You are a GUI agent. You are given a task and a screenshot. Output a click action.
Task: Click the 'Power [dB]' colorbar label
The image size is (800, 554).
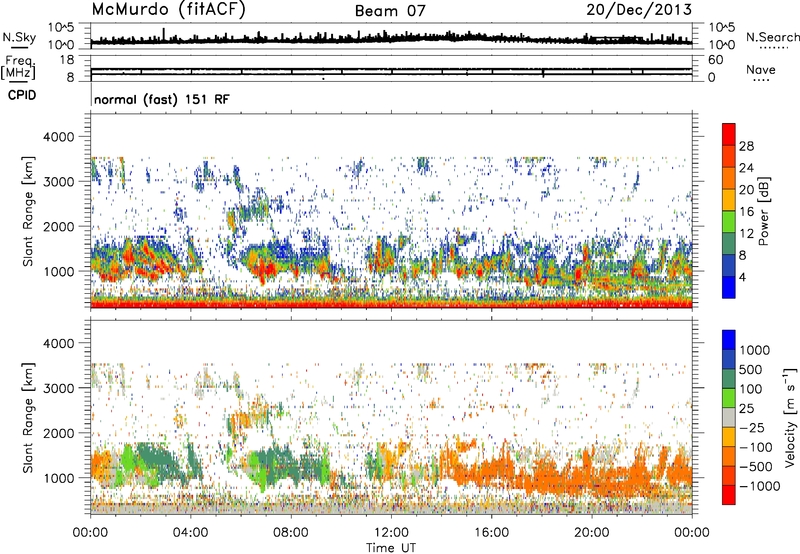pyautogui.click(x=763, y=211)
